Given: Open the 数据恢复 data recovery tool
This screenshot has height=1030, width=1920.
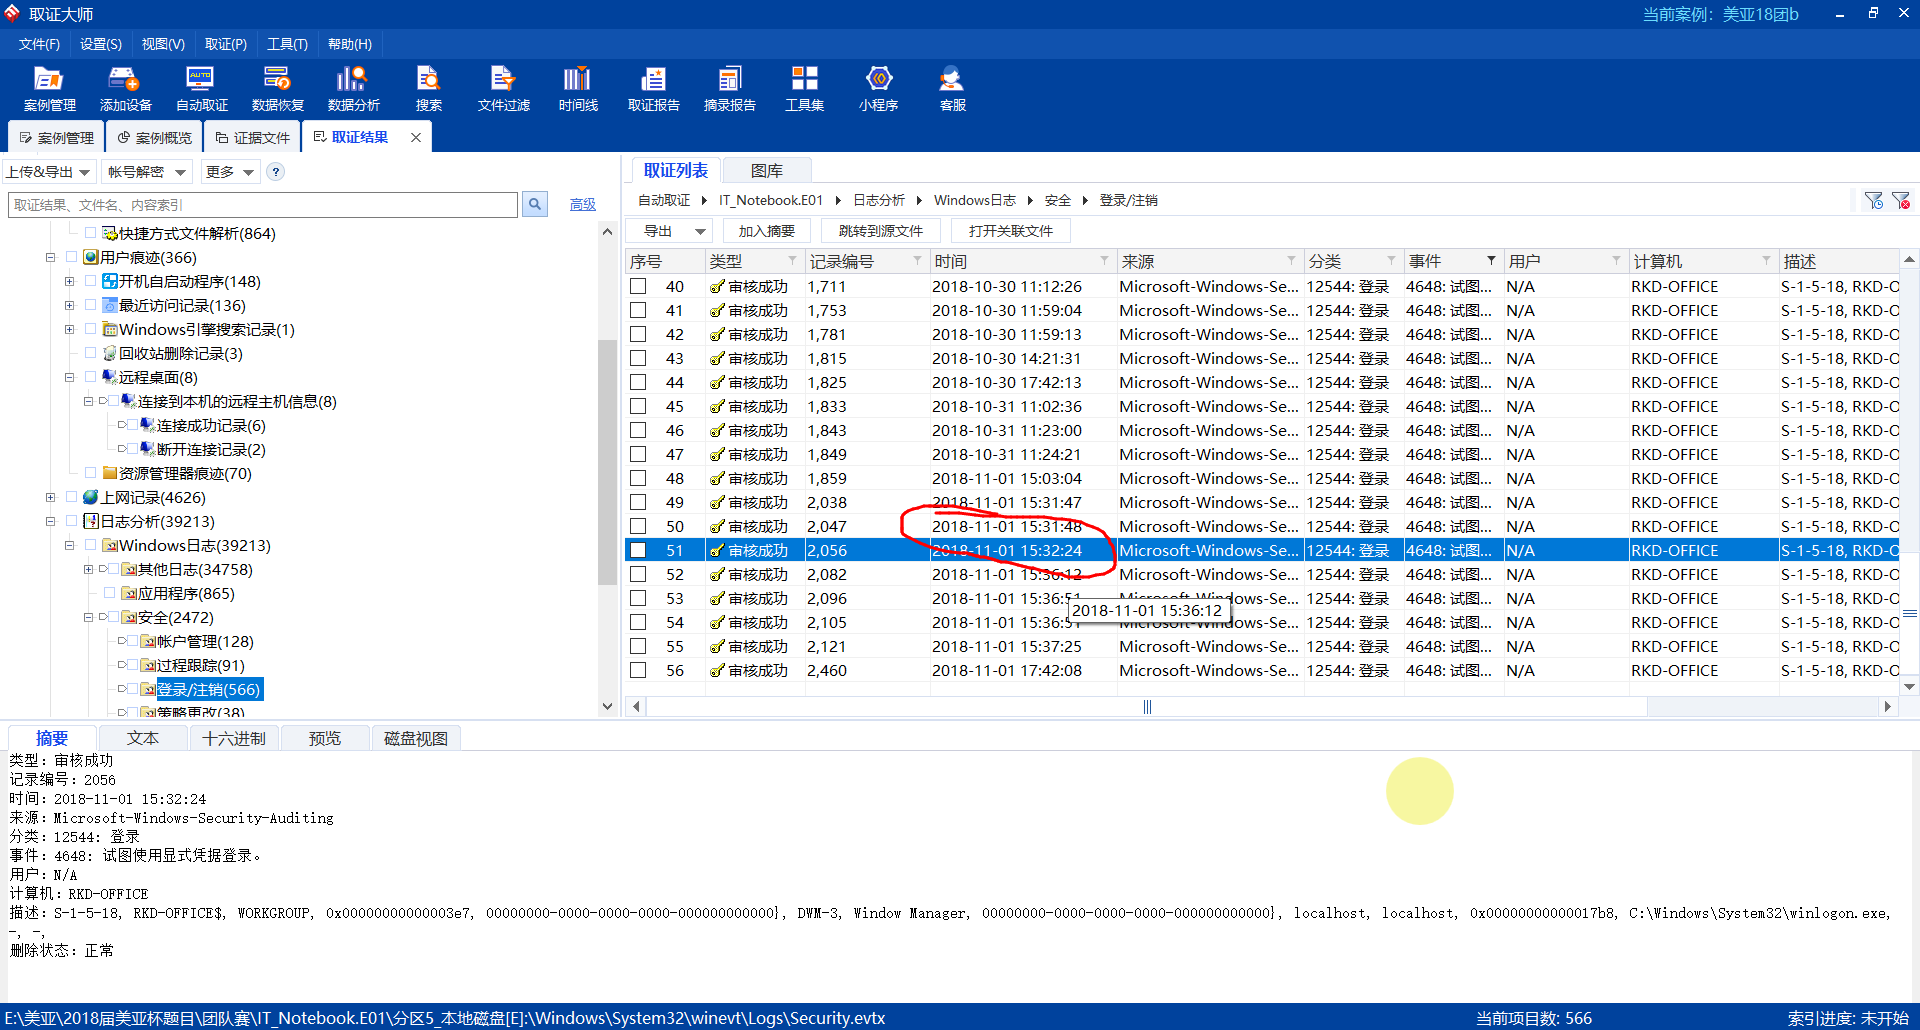Looking at the screenshot, I should click(277, 89).
